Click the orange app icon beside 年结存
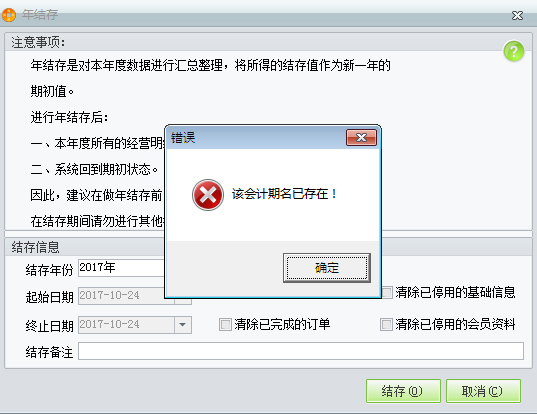This screenshot has height=414, width=537. coord(9,15)
